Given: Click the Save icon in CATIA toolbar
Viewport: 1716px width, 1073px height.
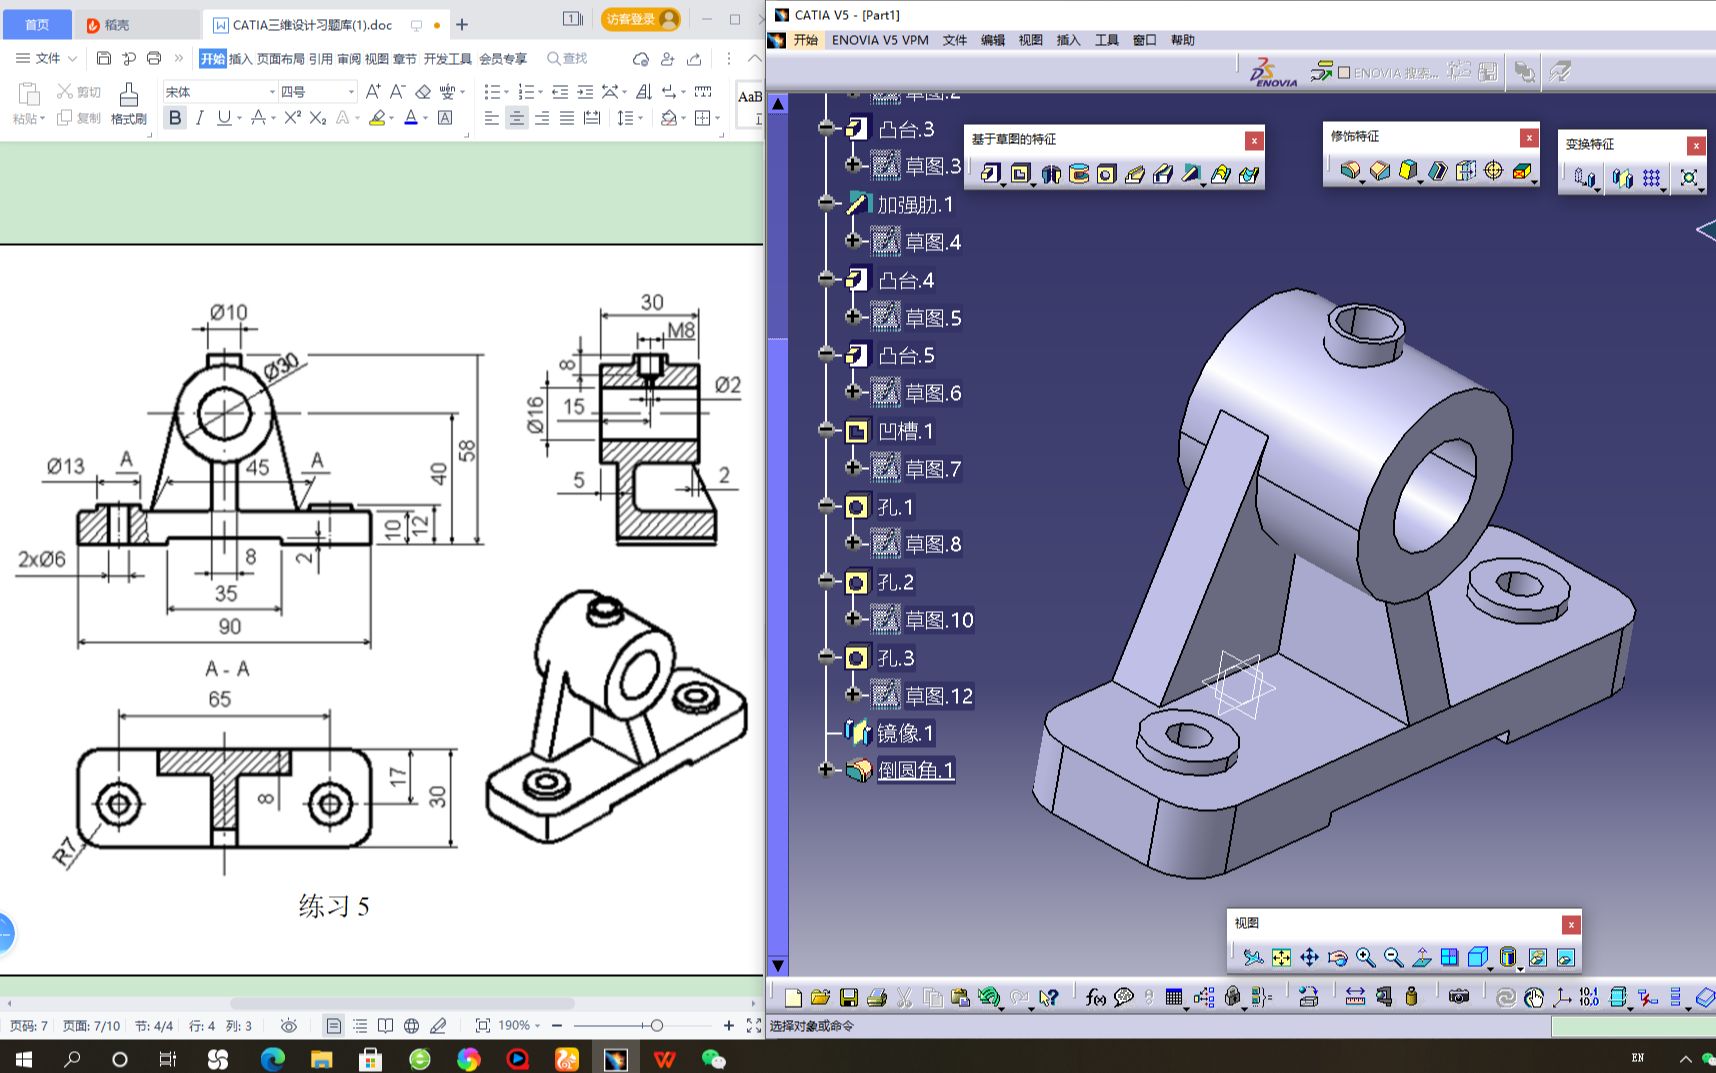Looking at the screenshot, I should tap(848, 997).
